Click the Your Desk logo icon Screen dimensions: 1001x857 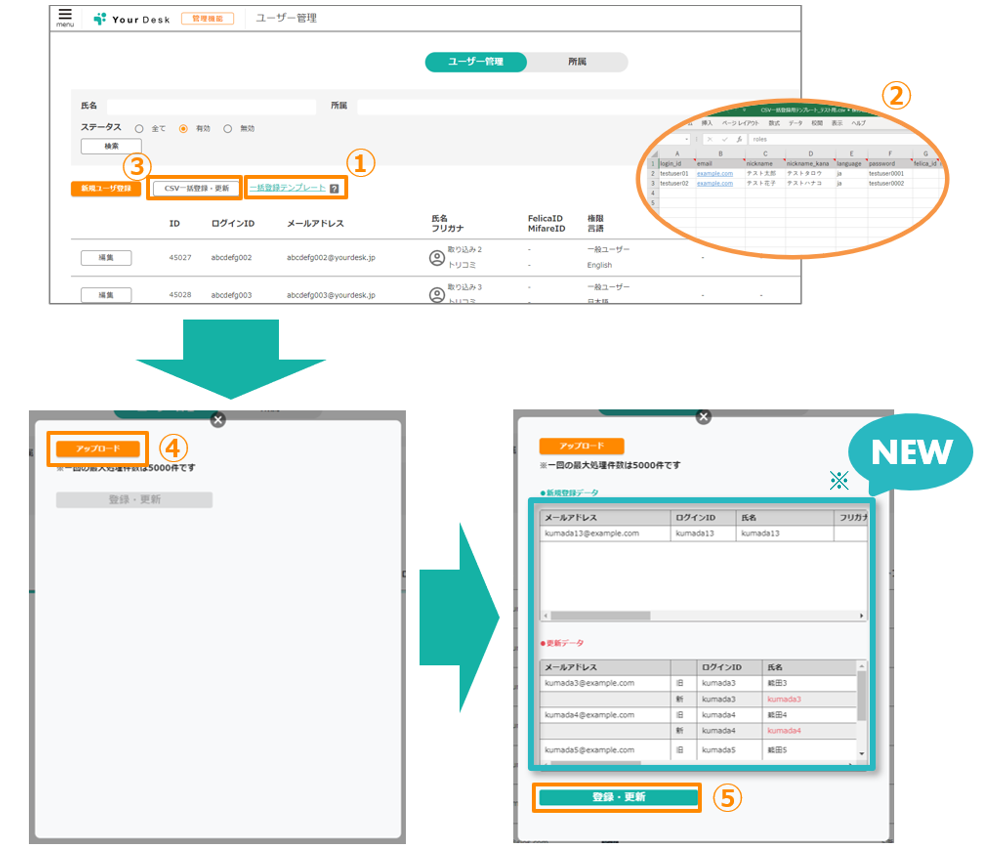pos(100,19)
